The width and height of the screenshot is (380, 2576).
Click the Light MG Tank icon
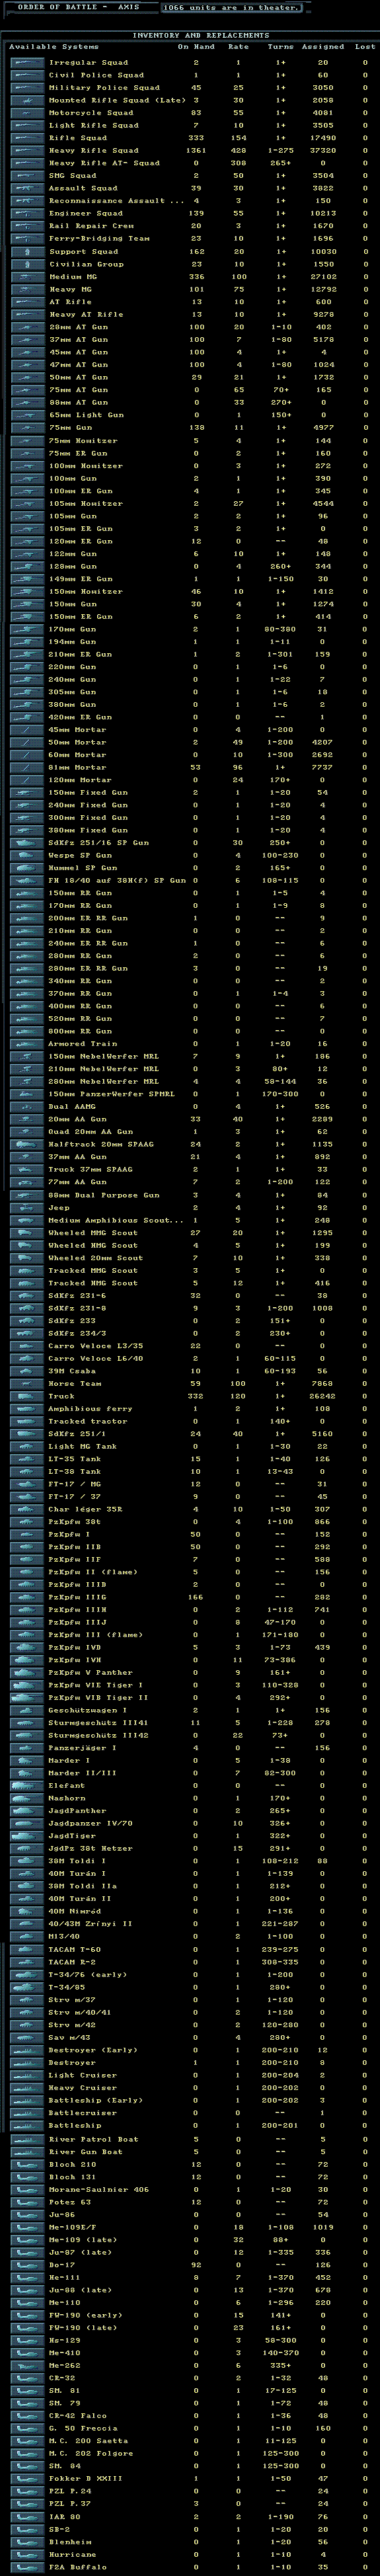pyautogui.click(x=27, y=1447)
